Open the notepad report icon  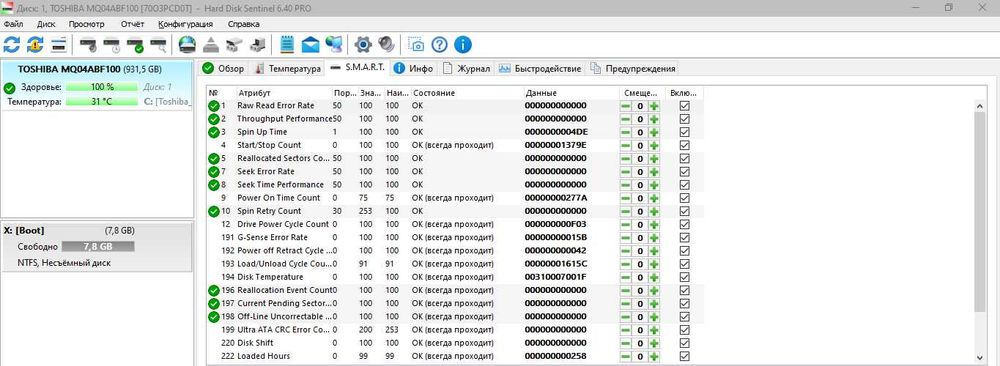pos(287,45)
